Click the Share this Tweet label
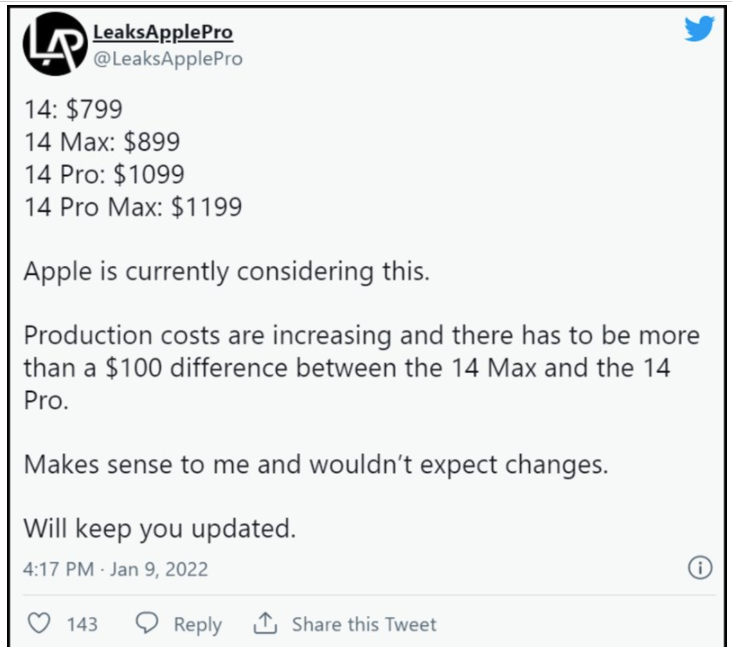Viewport: 732px width, 647px height. [364, 624]
